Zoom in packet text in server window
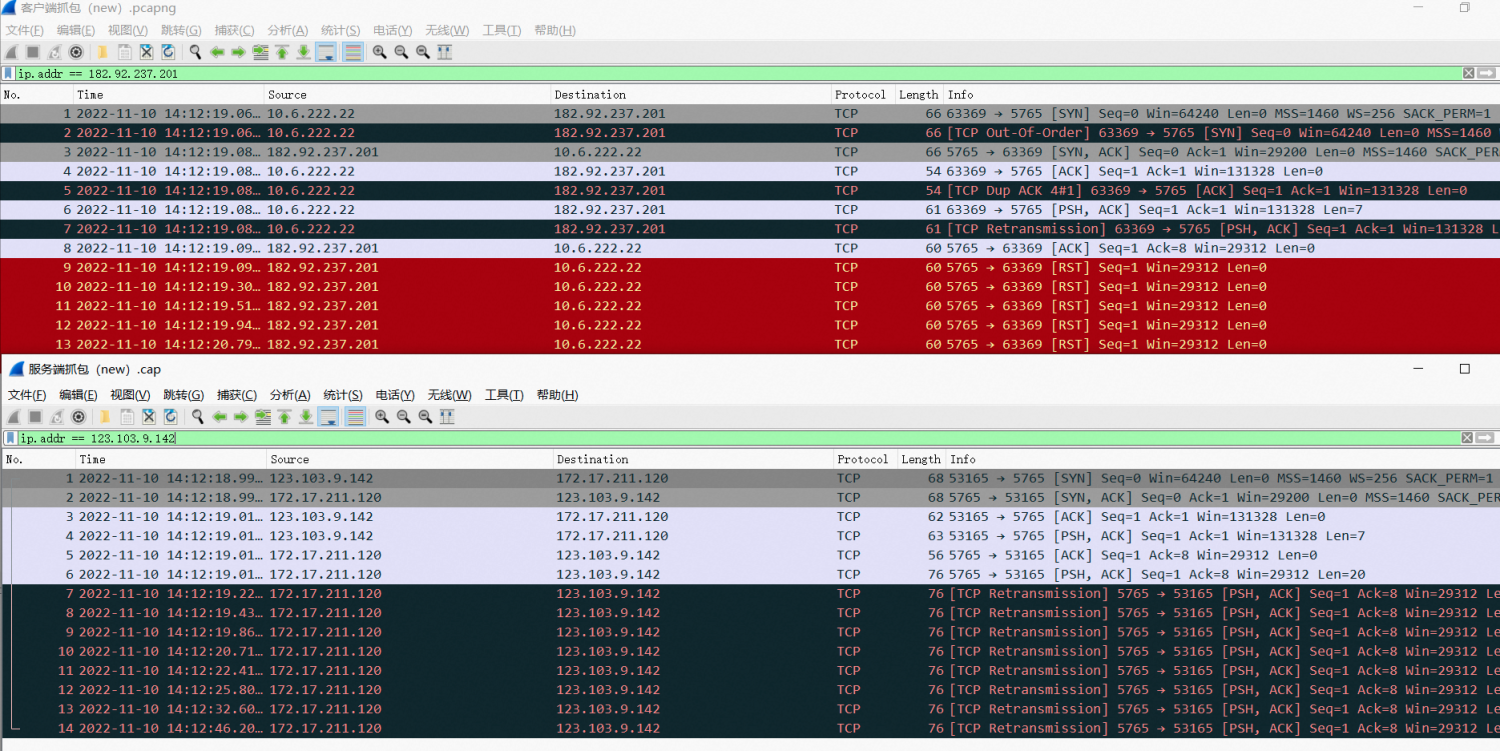Image resolution: width=1500 pixels, height=751 pixels. pyautogui.click(x=382, y=417)
